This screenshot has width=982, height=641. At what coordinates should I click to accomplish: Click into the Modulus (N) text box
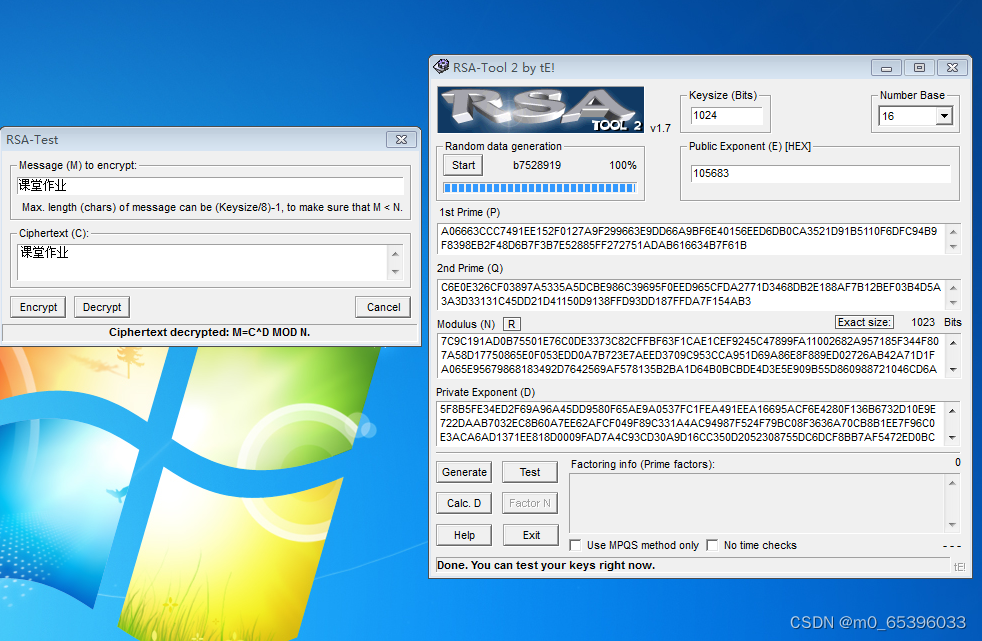click(x=691, y=355)
